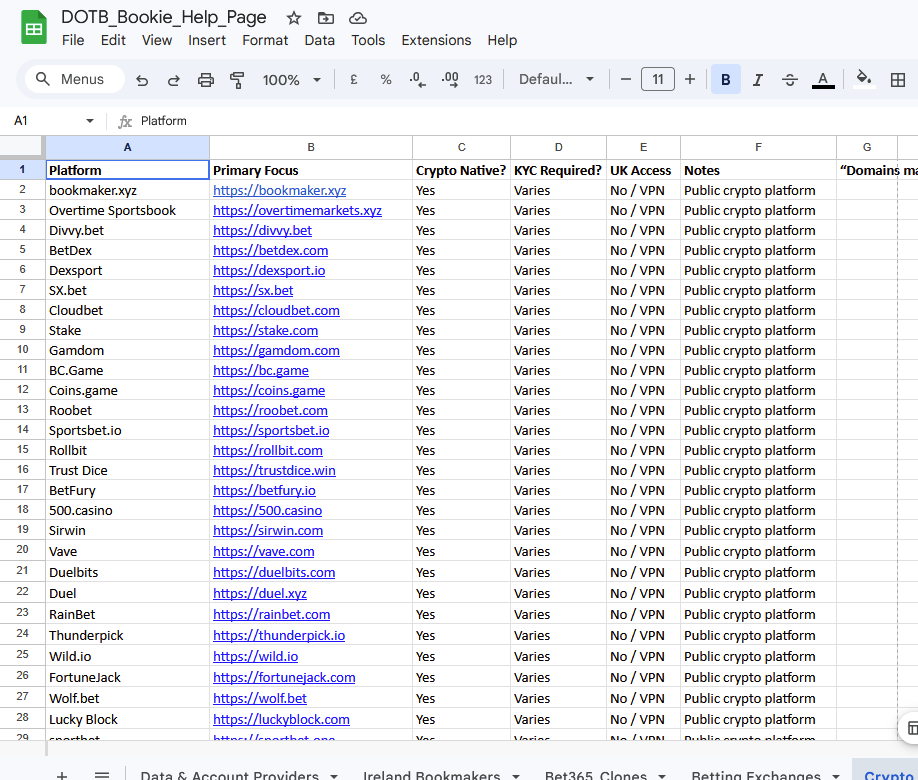
Task: Open Ireland Bookmakers tab dropdown arrow
Action: (516, 776)
